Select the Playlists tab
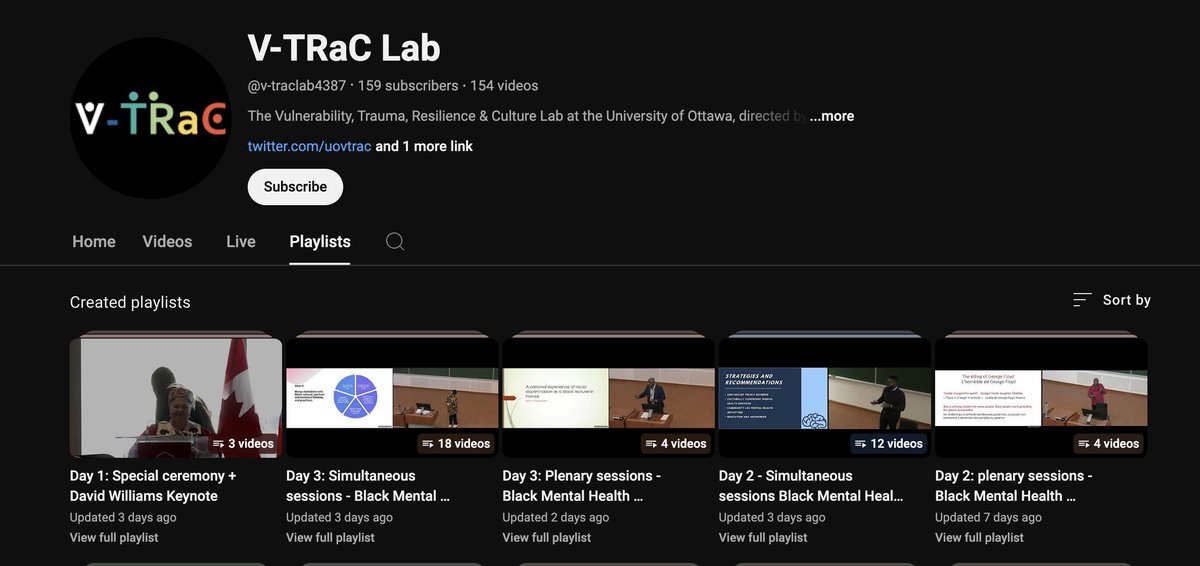 tap(320, 241)
